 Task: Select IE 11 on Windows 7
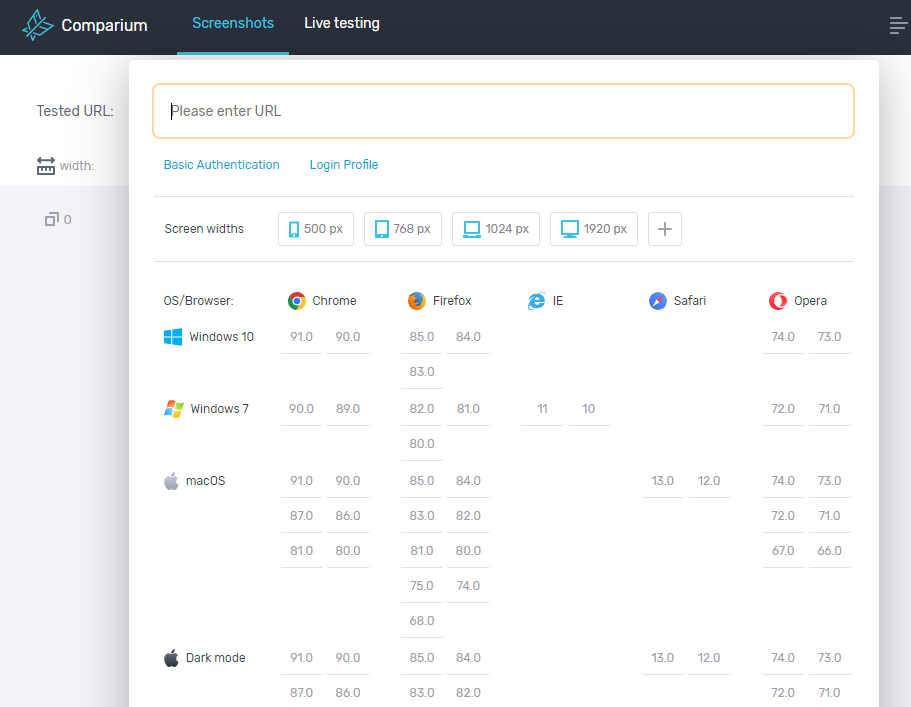click(x=542, y=409)
